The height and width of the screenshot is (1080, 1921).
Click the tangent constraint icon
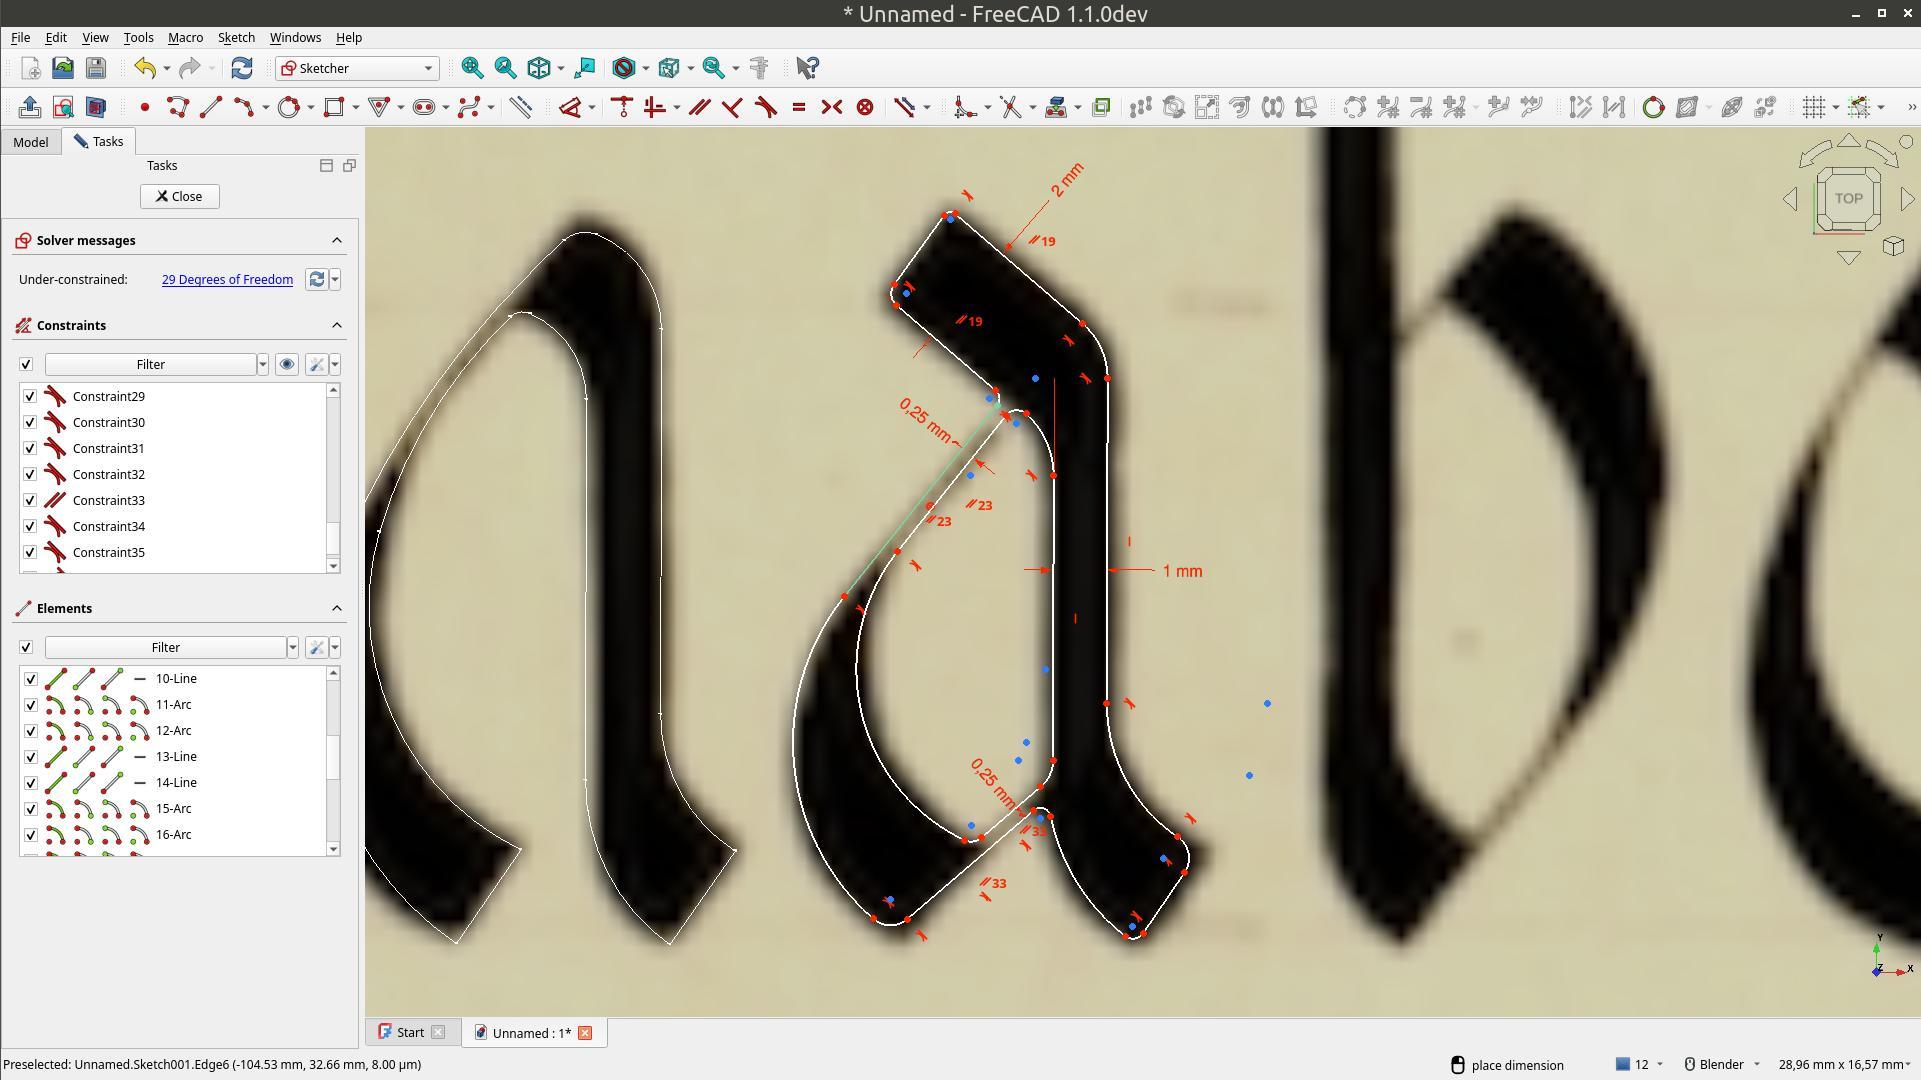point(766,107)
